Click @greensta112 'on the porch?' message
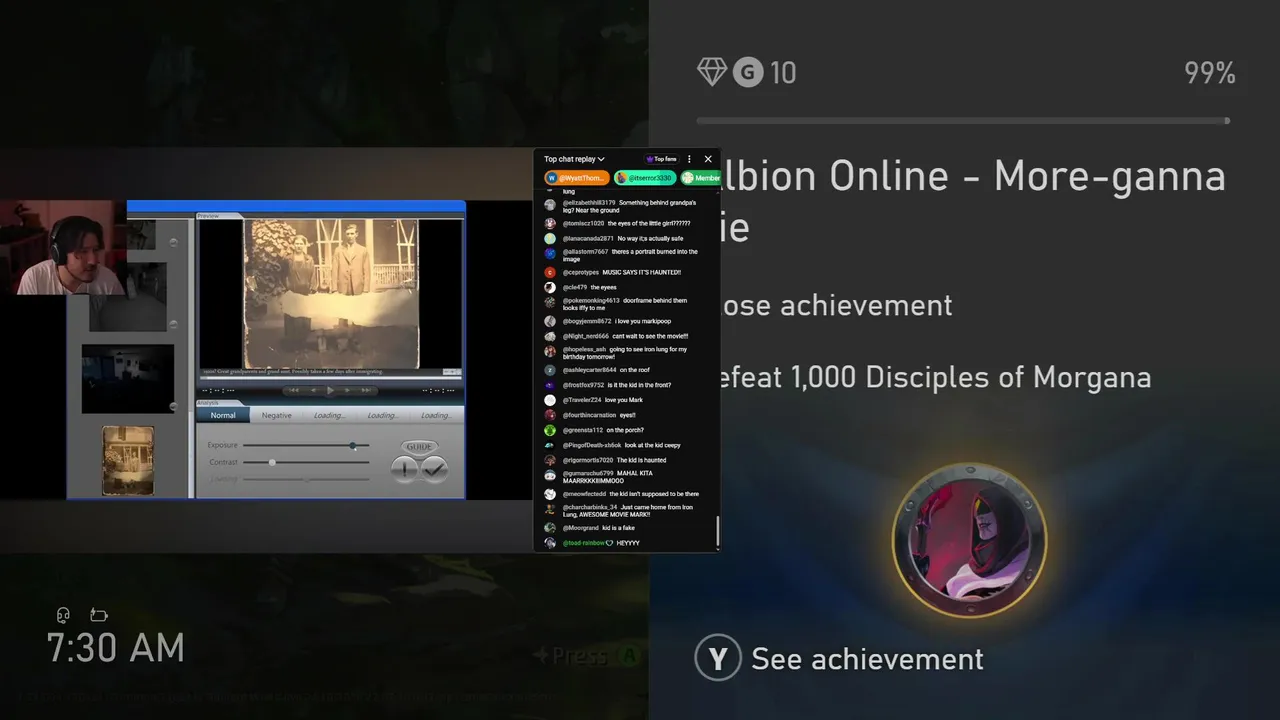 603,430
